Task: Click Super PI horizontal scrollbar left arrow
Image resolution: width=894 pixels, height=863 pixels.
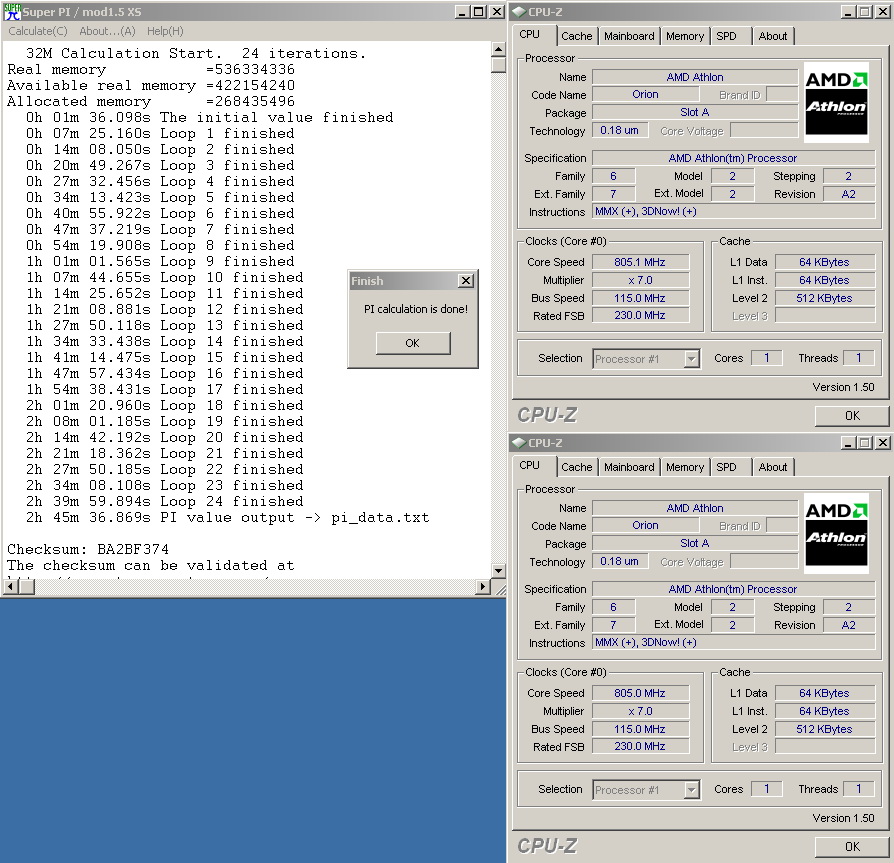Action: click(x=10, y=586)
